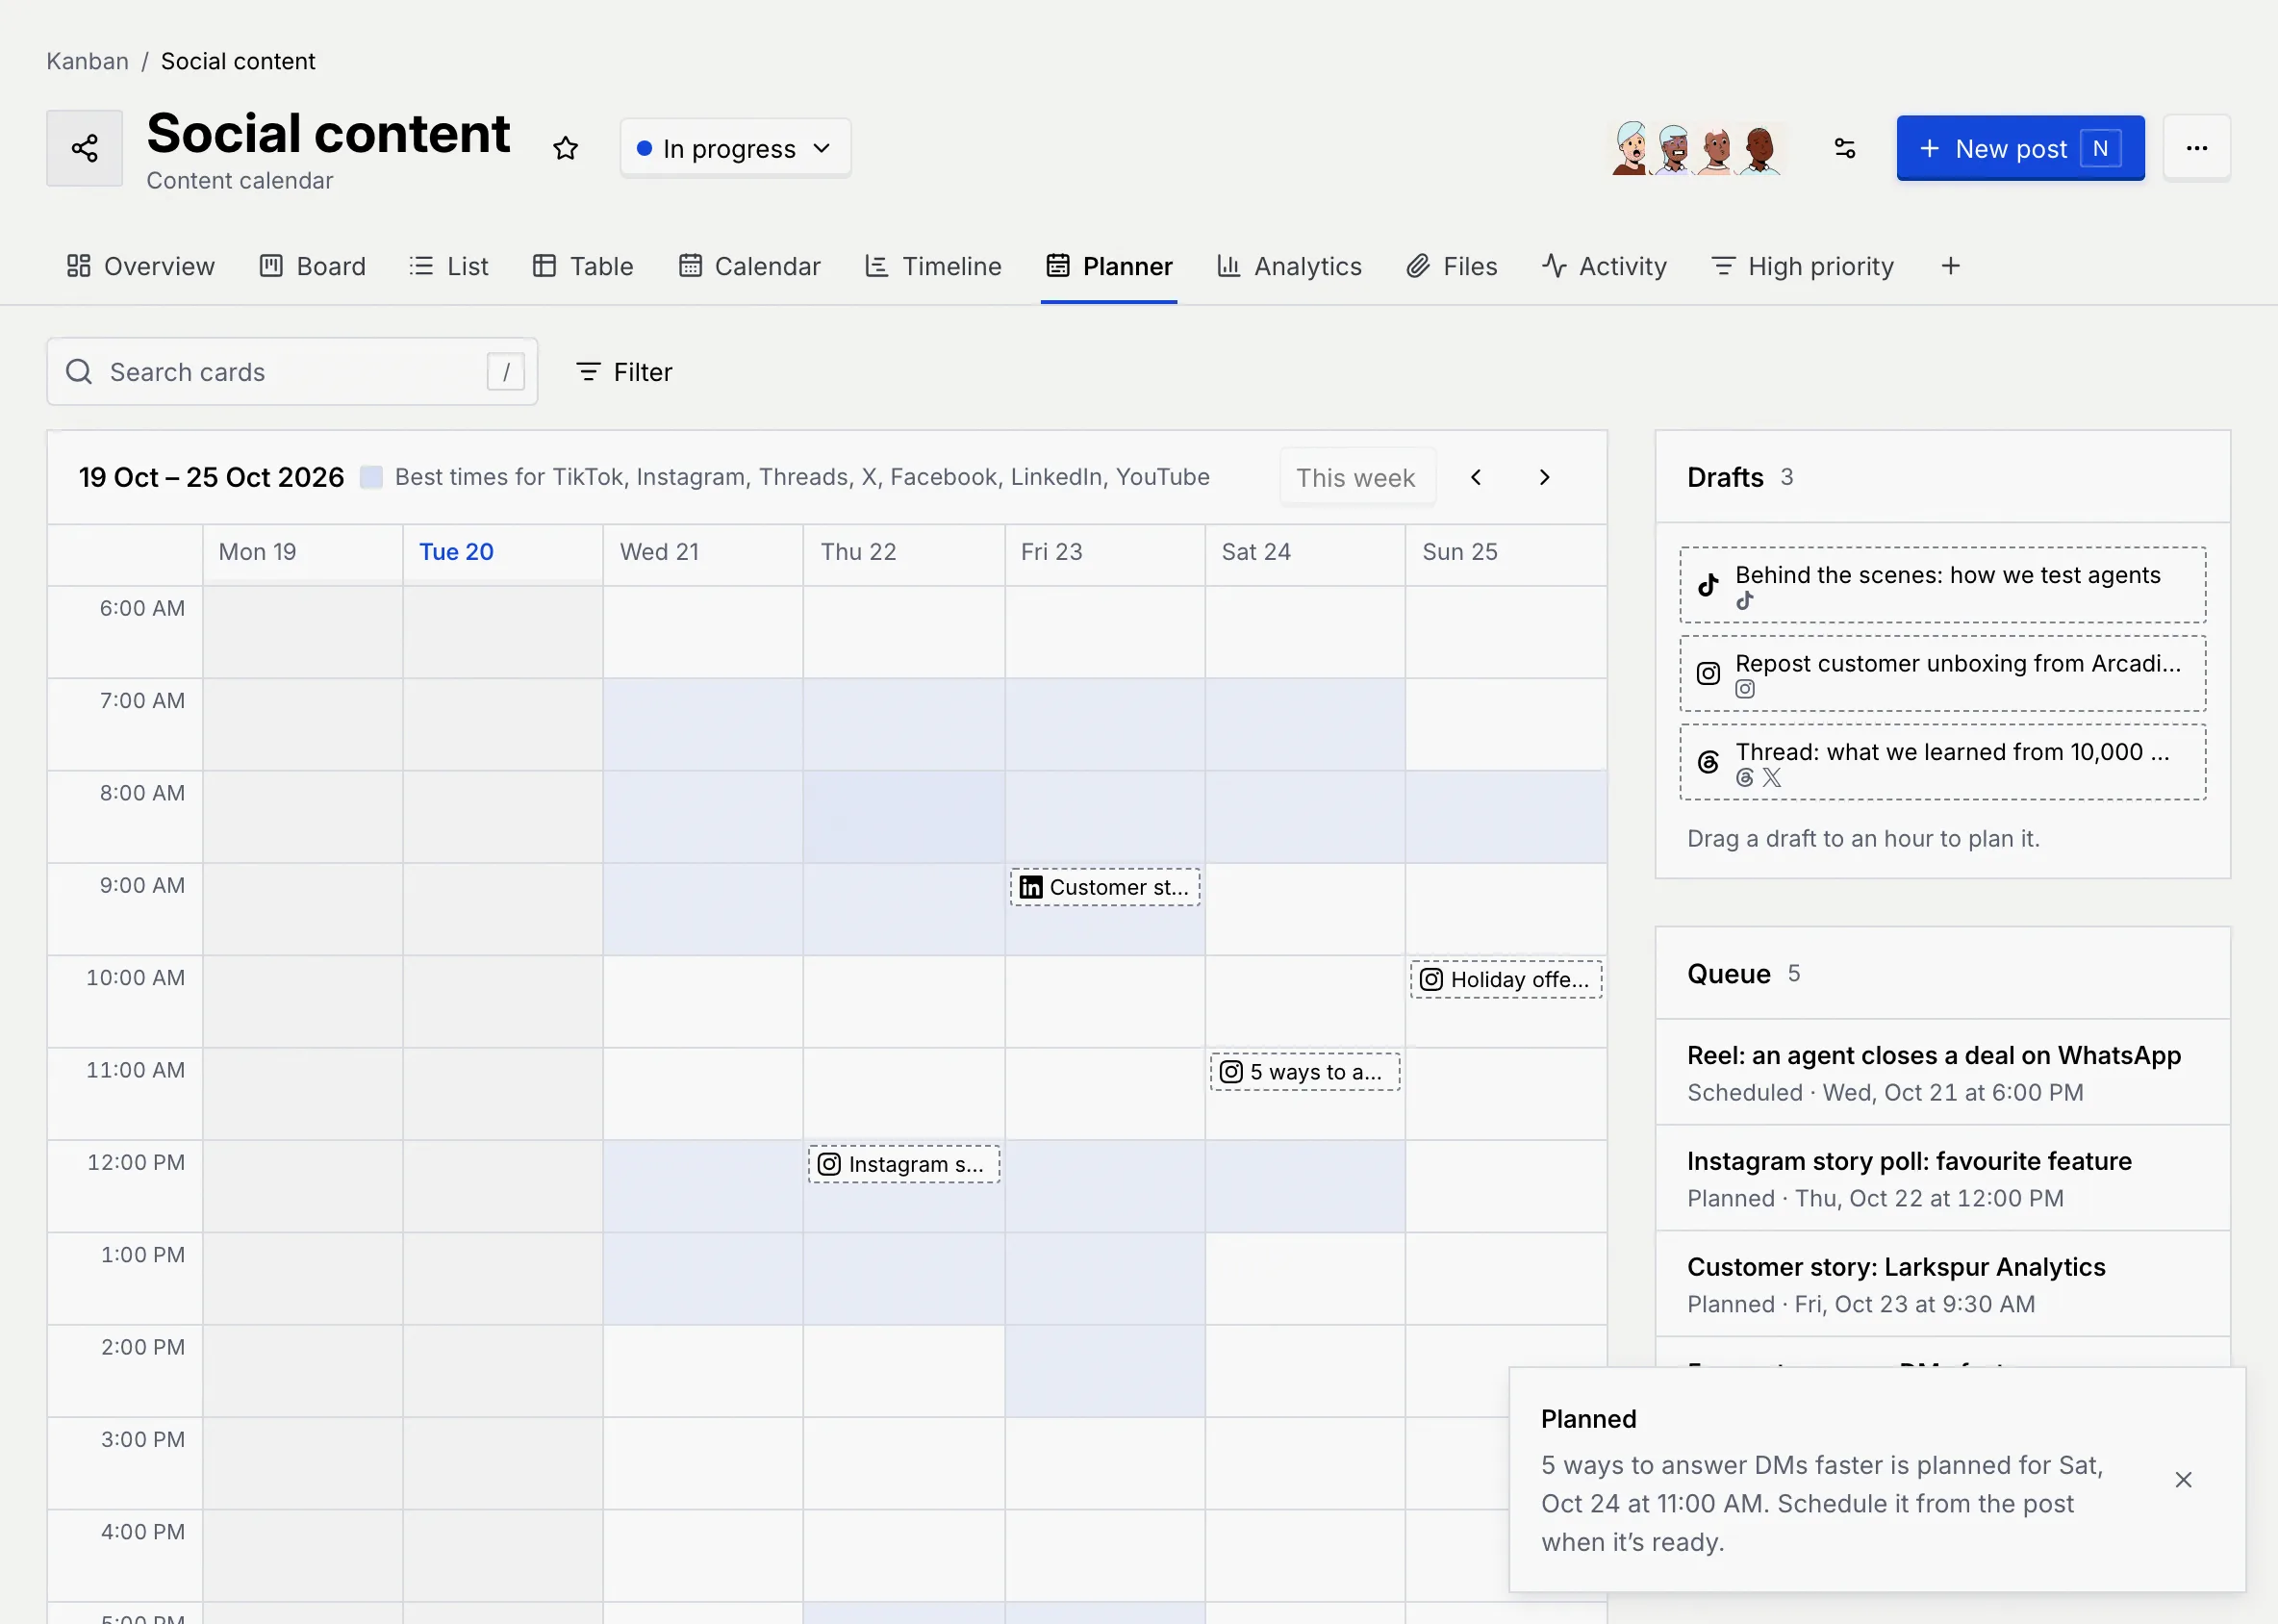The image size is (2278, 1624).
Task: Click the share icon beside Social content
Action: point(84,148)
